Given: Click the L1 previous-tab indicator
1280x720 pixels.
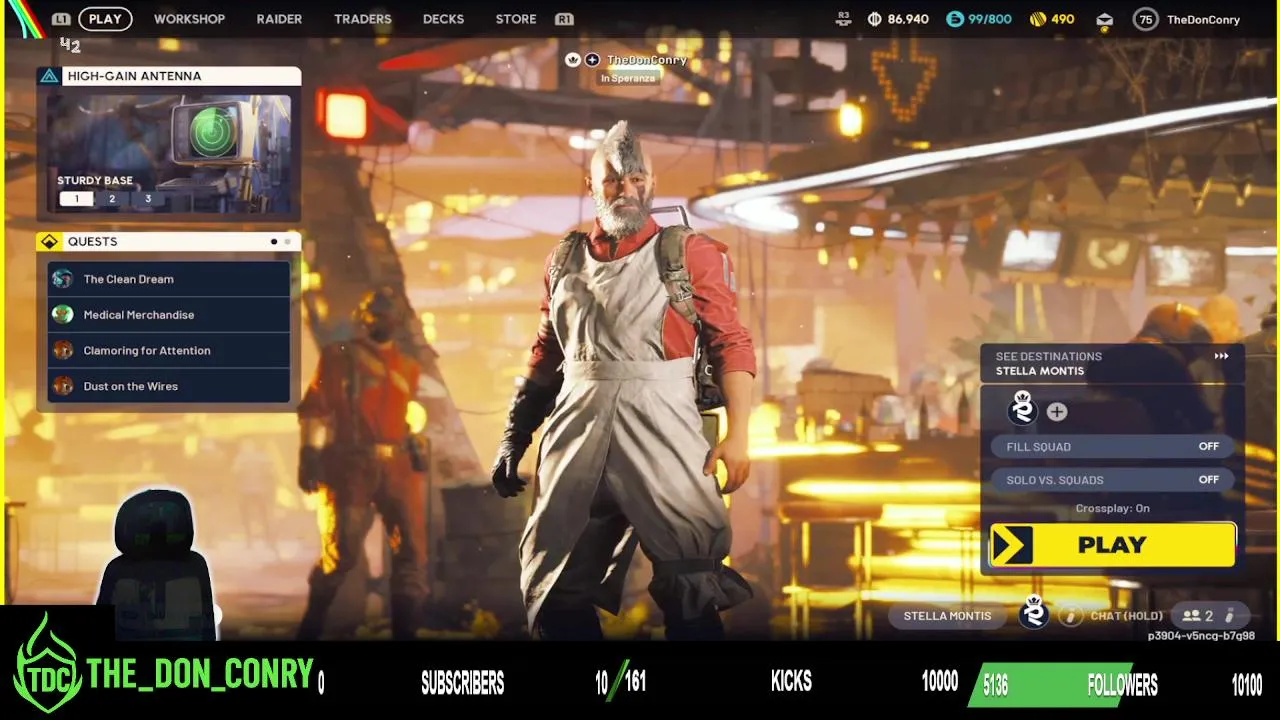Looking at the screenshot, I should (61, 19).
